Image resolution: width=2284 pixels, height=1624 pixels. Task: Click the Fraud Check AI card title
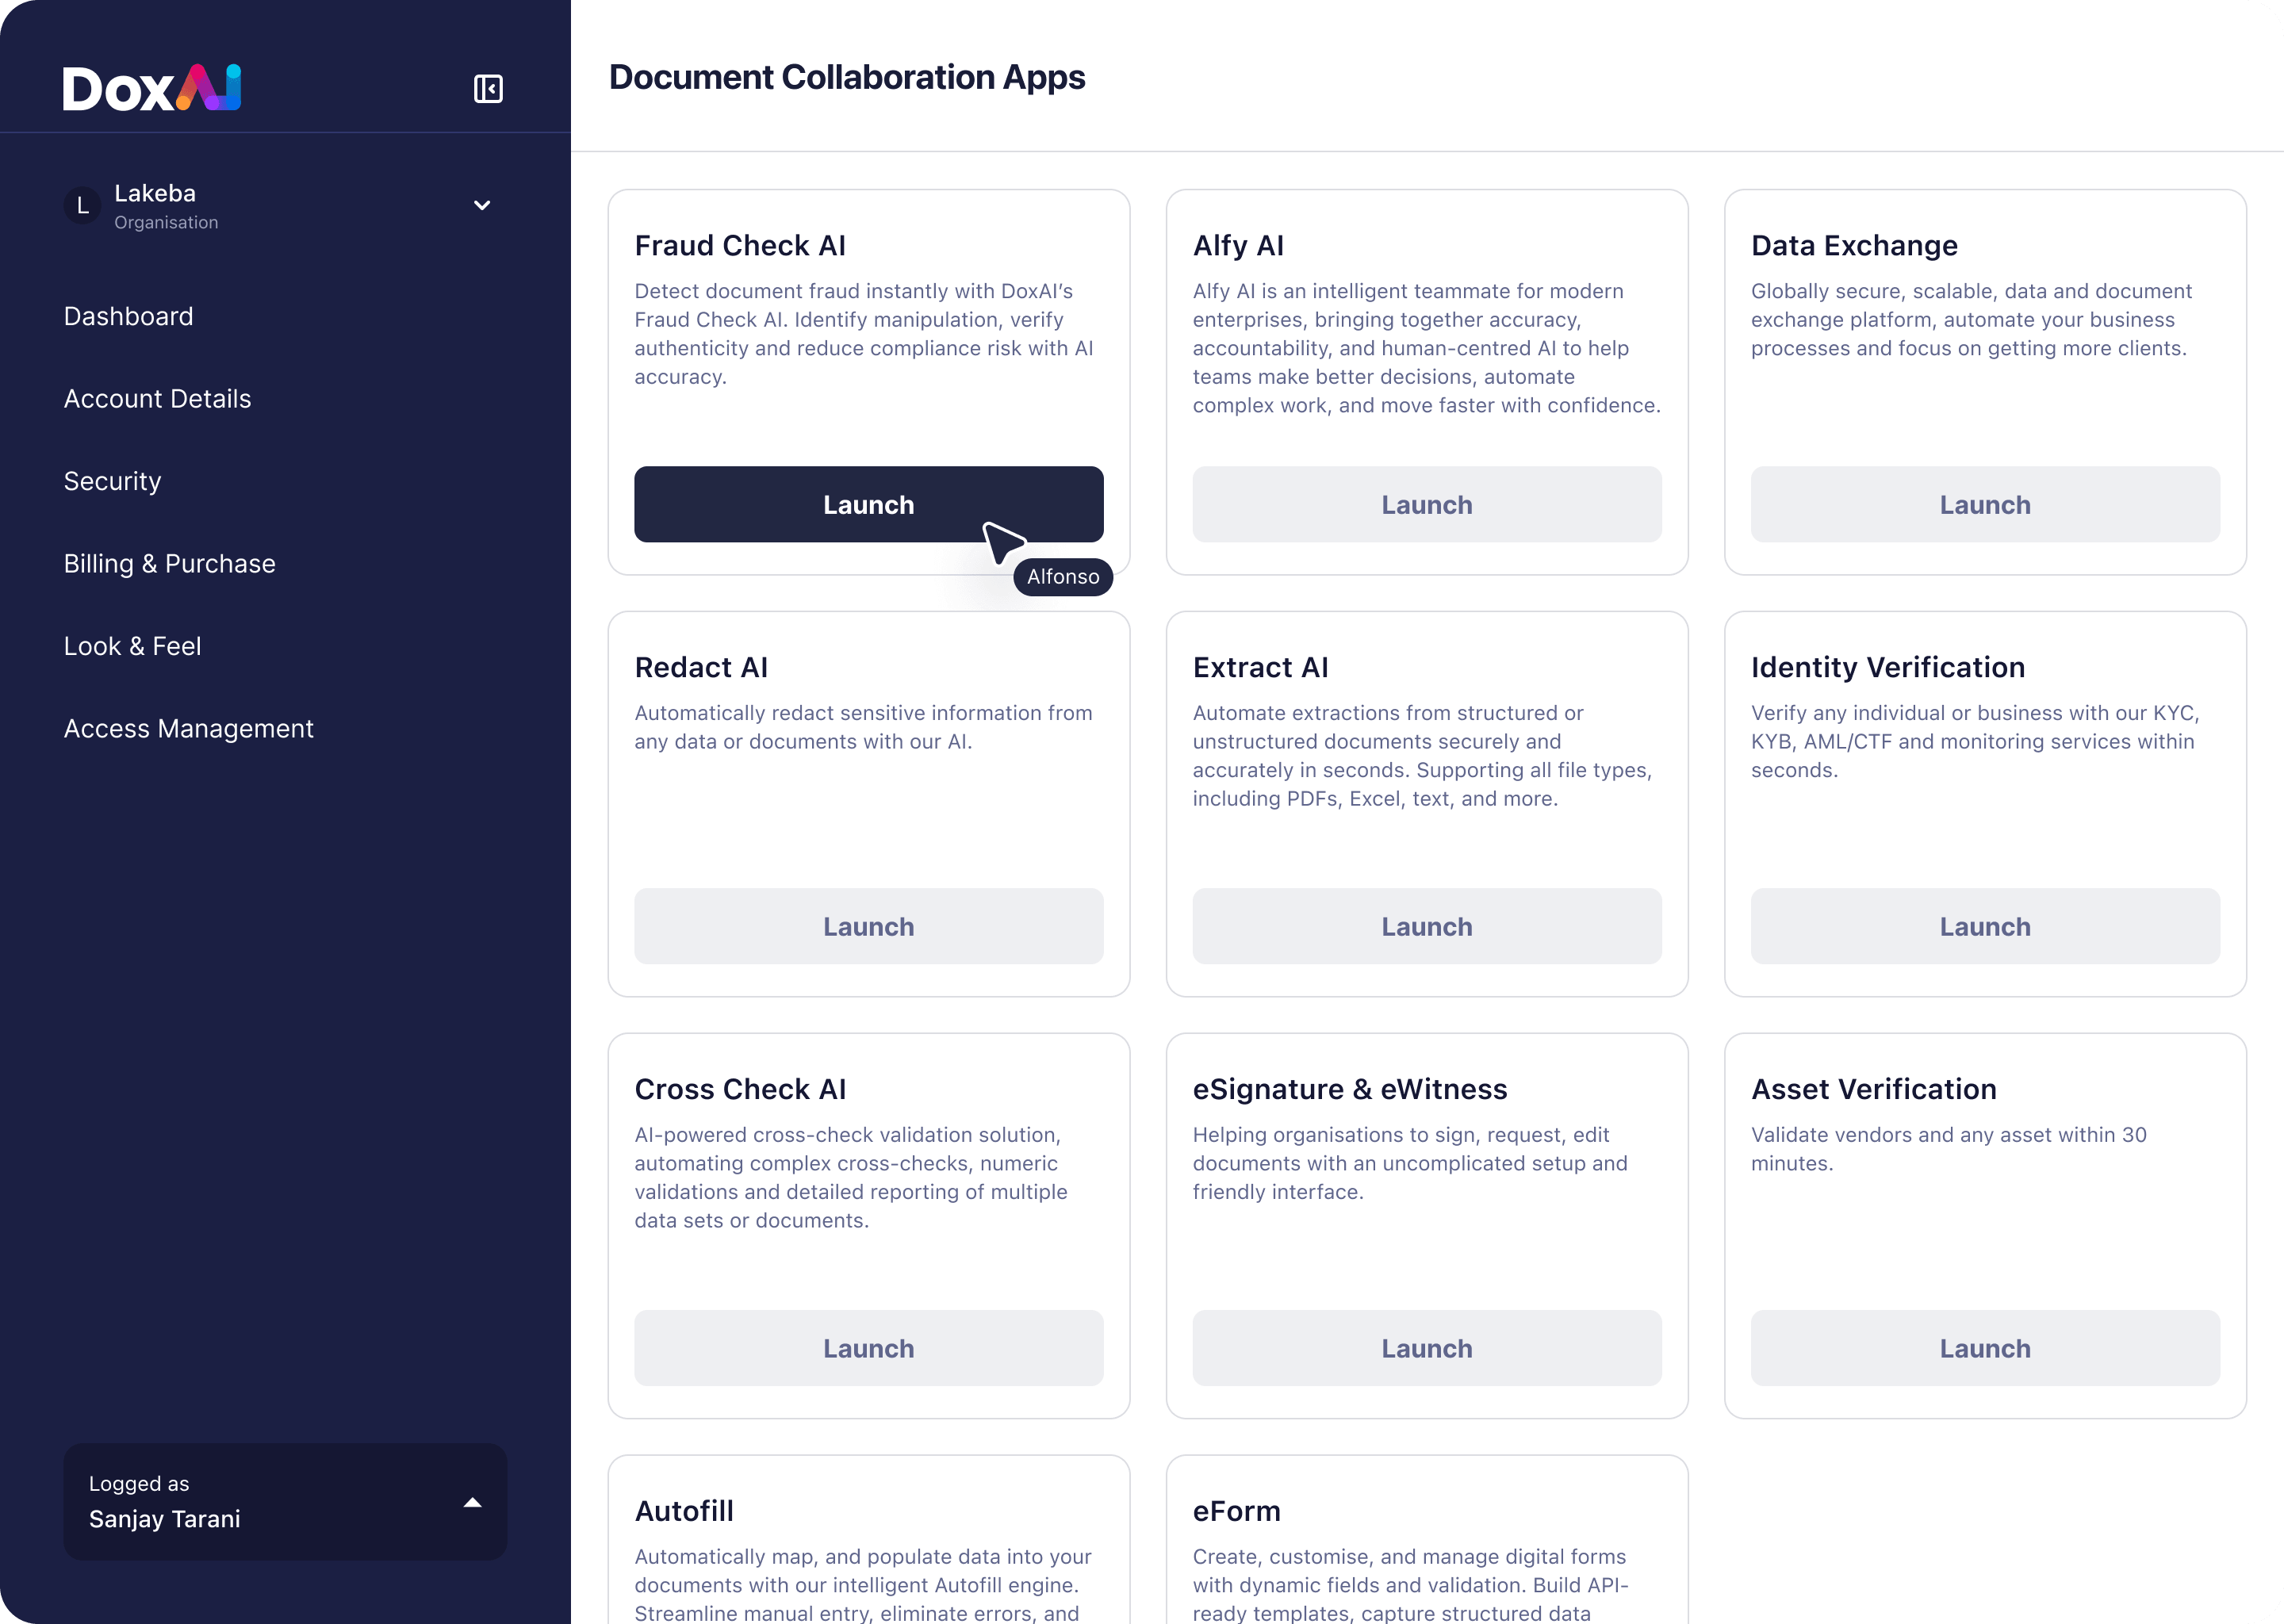point(740,245)
